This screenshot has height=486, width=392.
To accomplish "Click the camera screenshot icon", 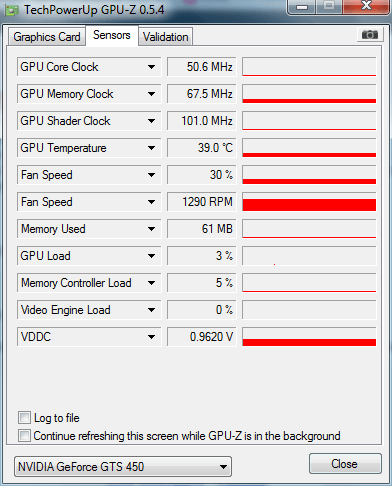I will 370,34.
